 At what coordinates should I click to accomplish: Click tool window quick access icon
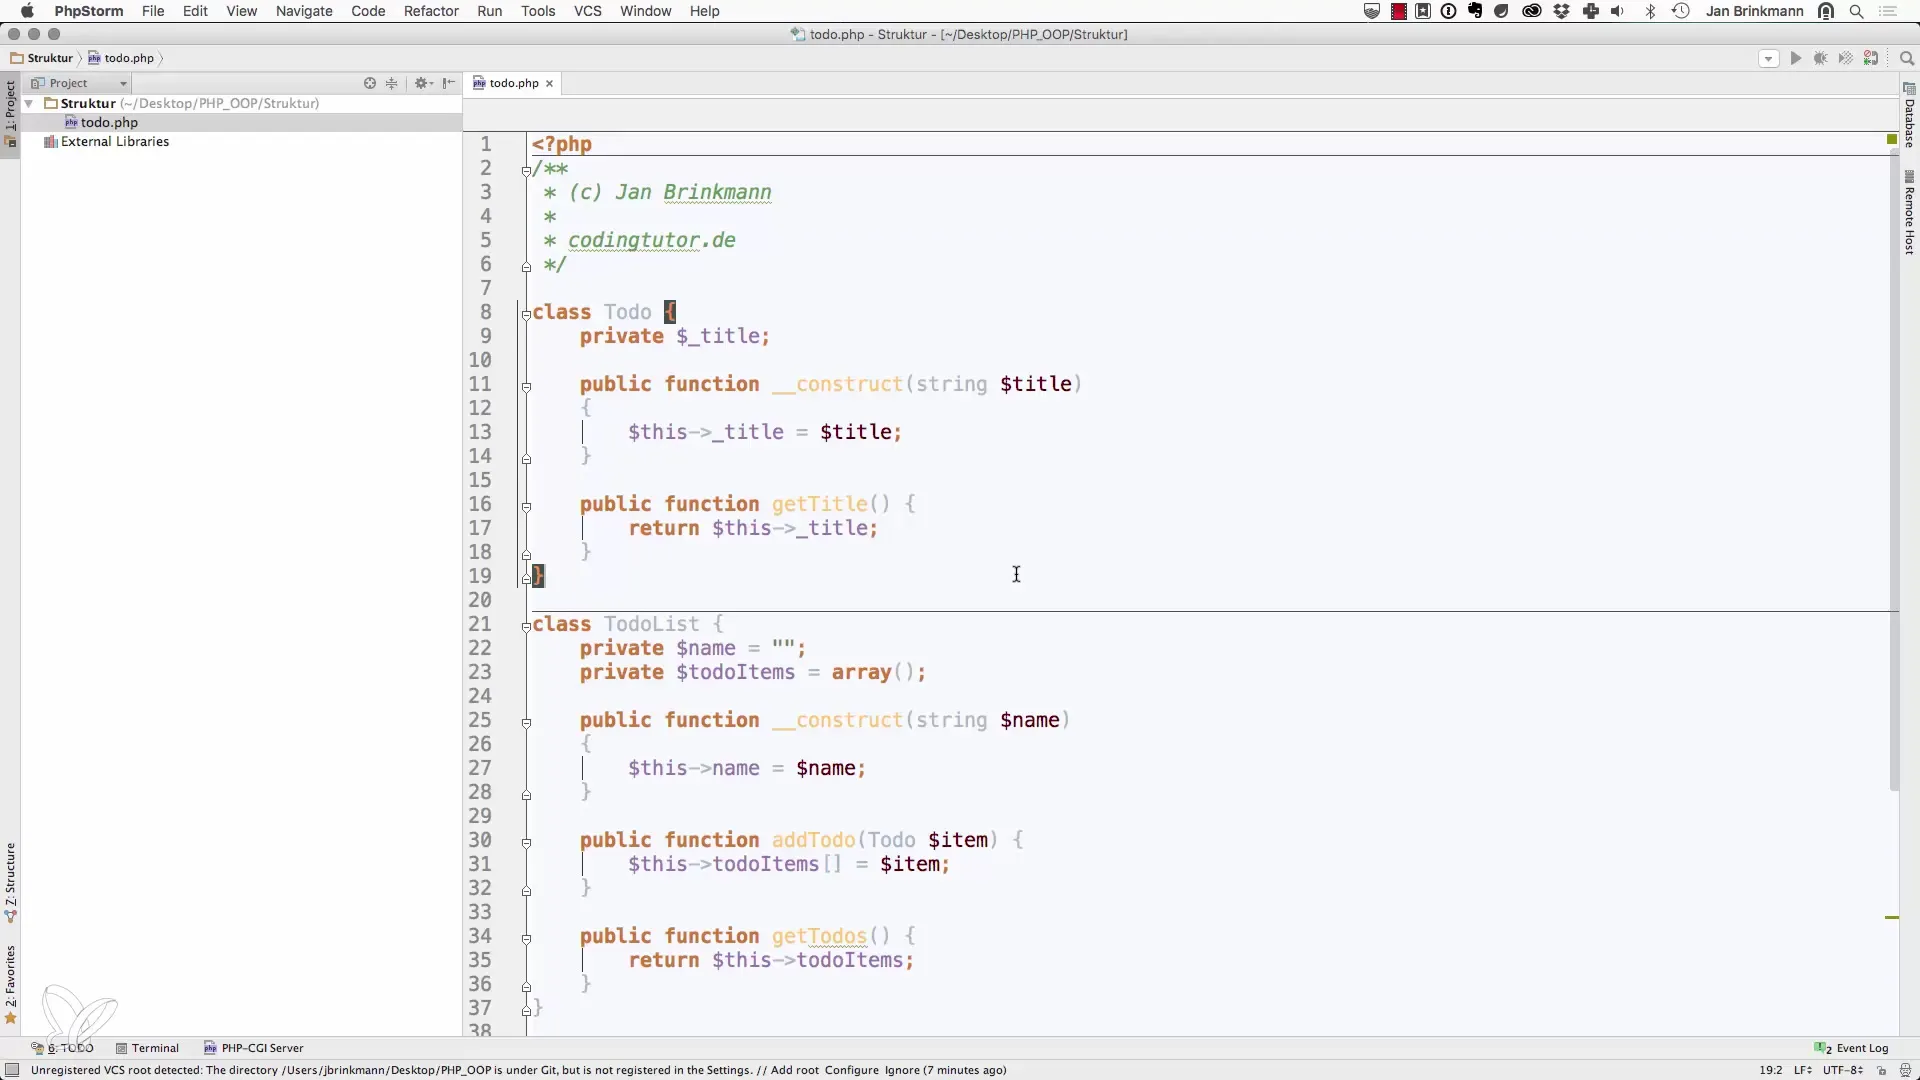click(12, 1070)
